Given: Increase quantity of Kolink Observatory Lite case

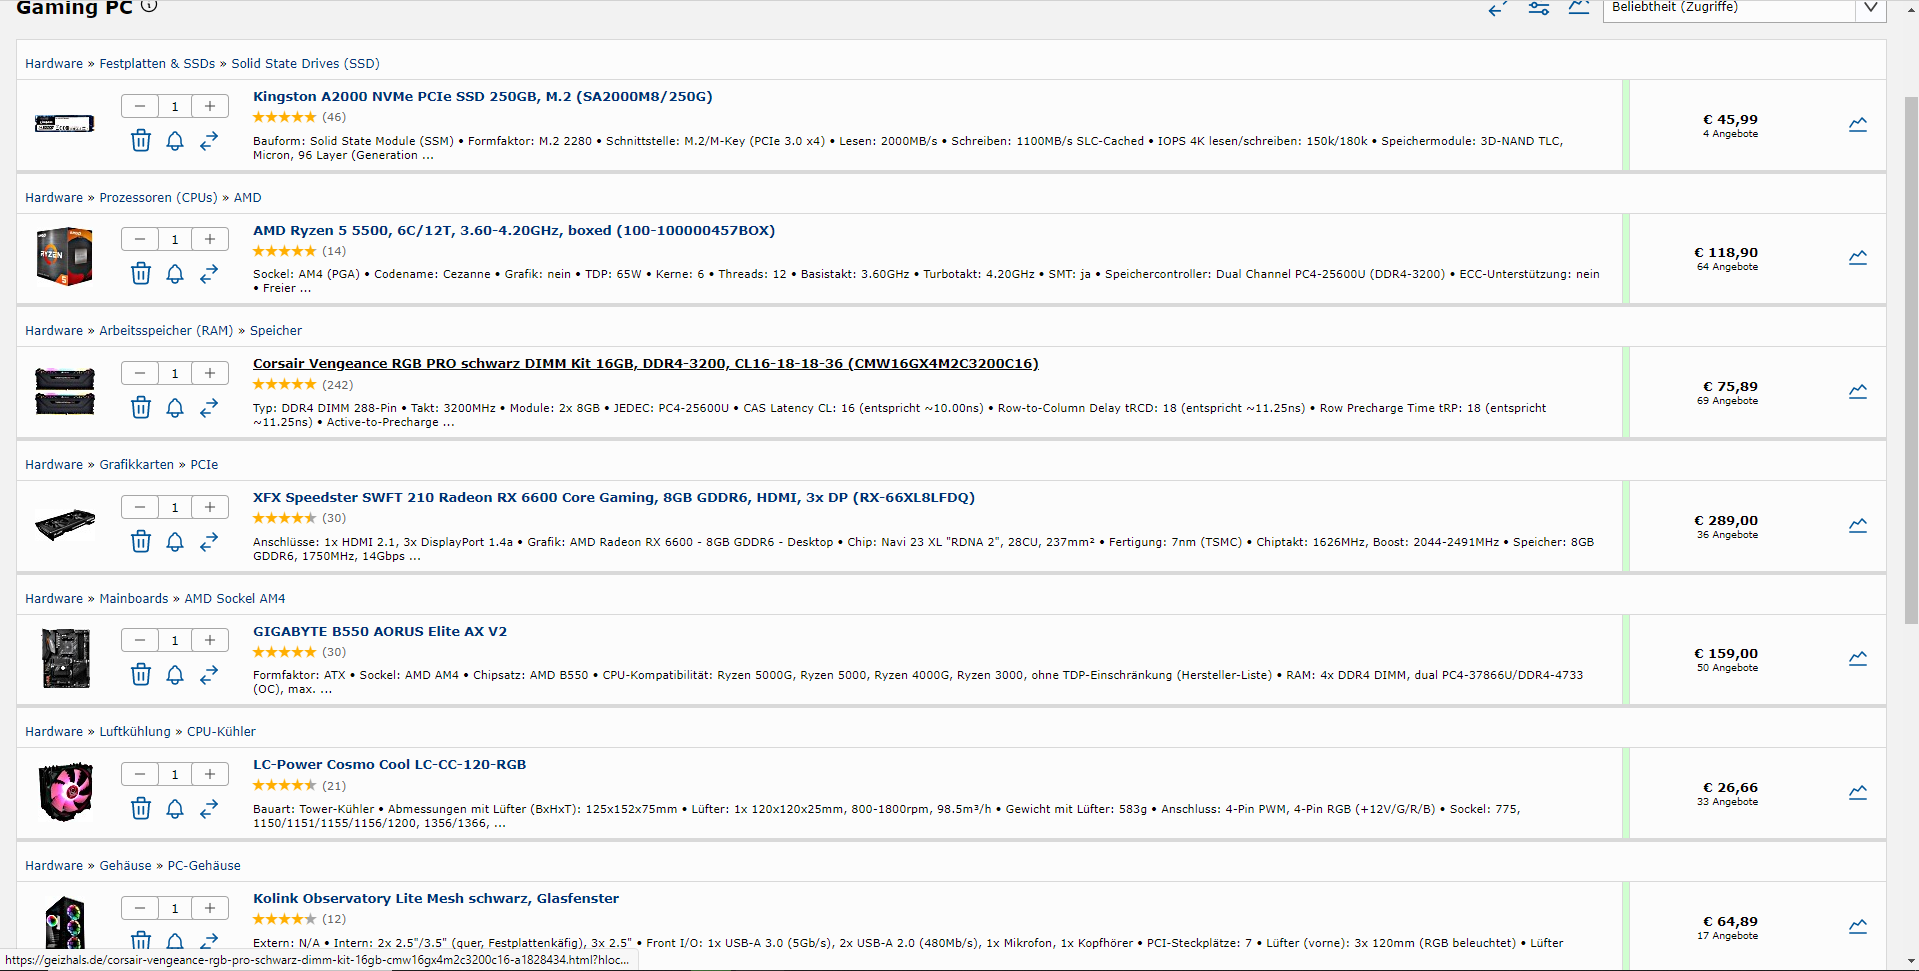Looking at the screenshot, I should (210, 908).
